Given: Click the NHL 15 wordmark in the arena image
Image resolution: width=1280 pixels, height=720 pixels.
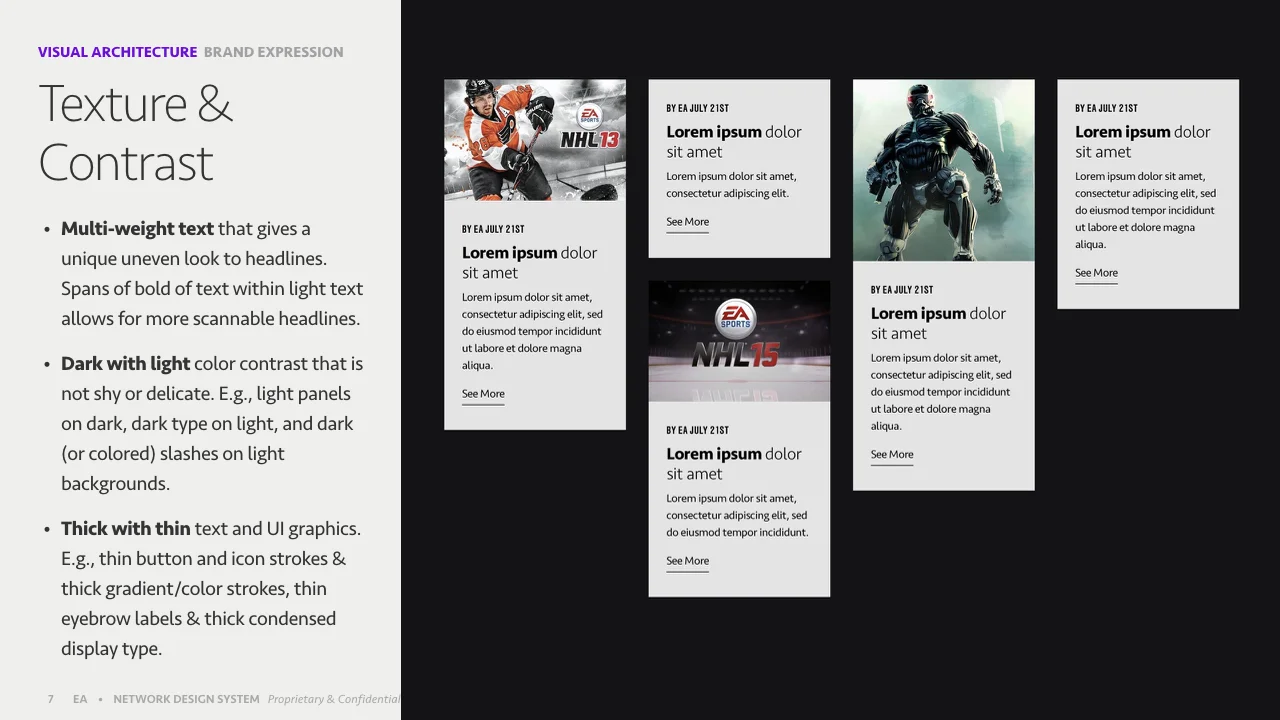Looking at the screenshot, I should click(739, 352).
